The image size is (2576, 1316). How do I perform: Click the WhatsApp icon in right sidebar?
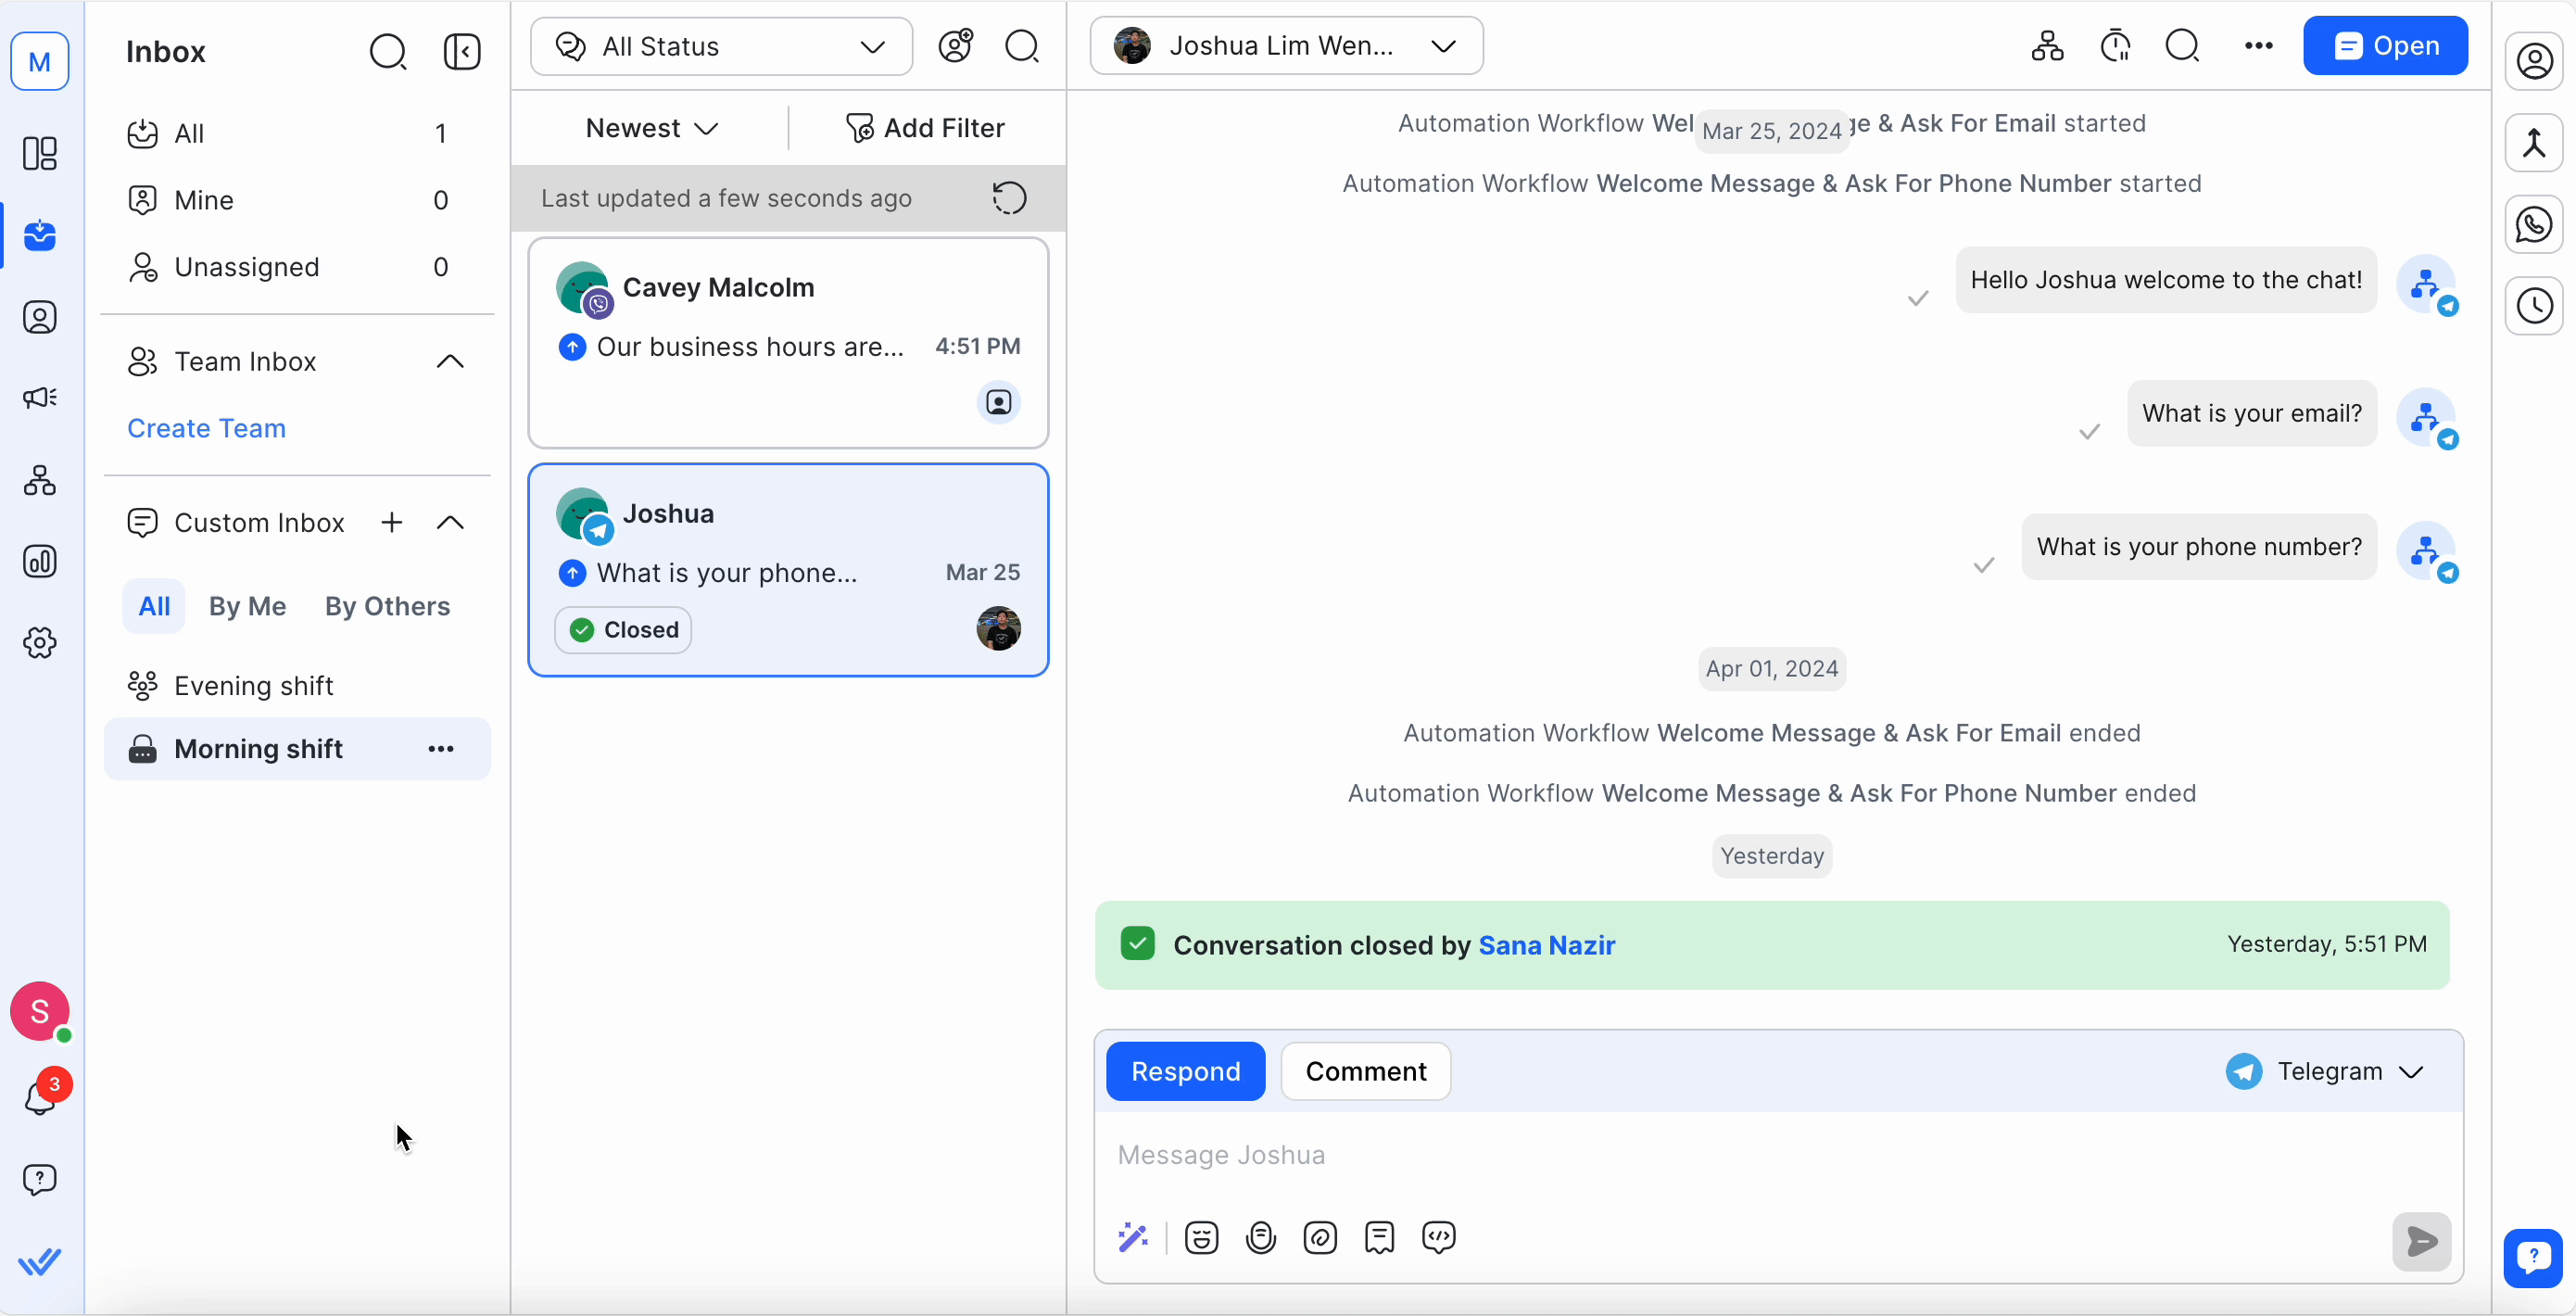coord(2534,225)
